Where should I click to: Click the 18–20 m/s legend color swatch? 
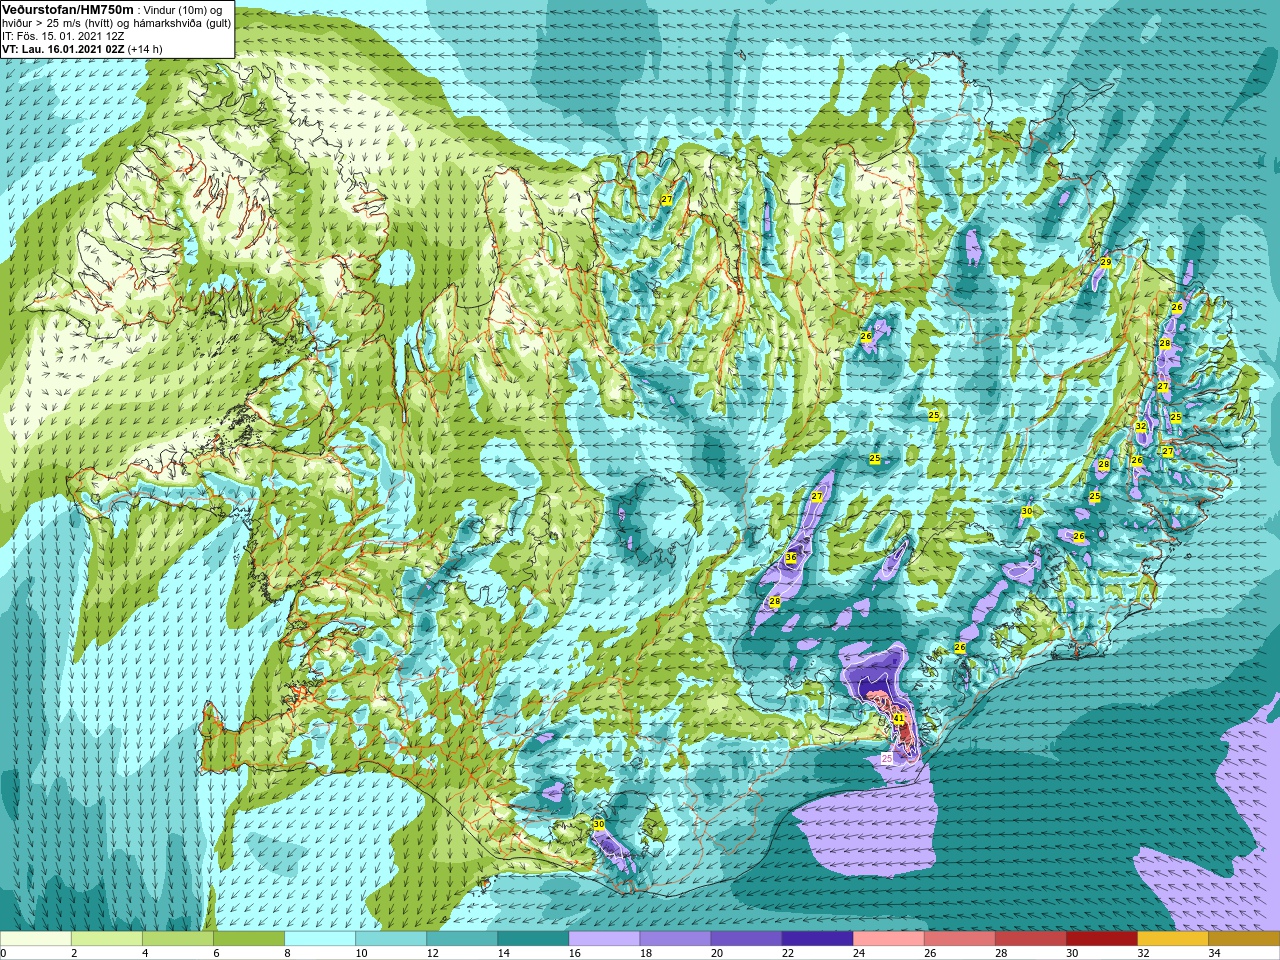point(675,939)
